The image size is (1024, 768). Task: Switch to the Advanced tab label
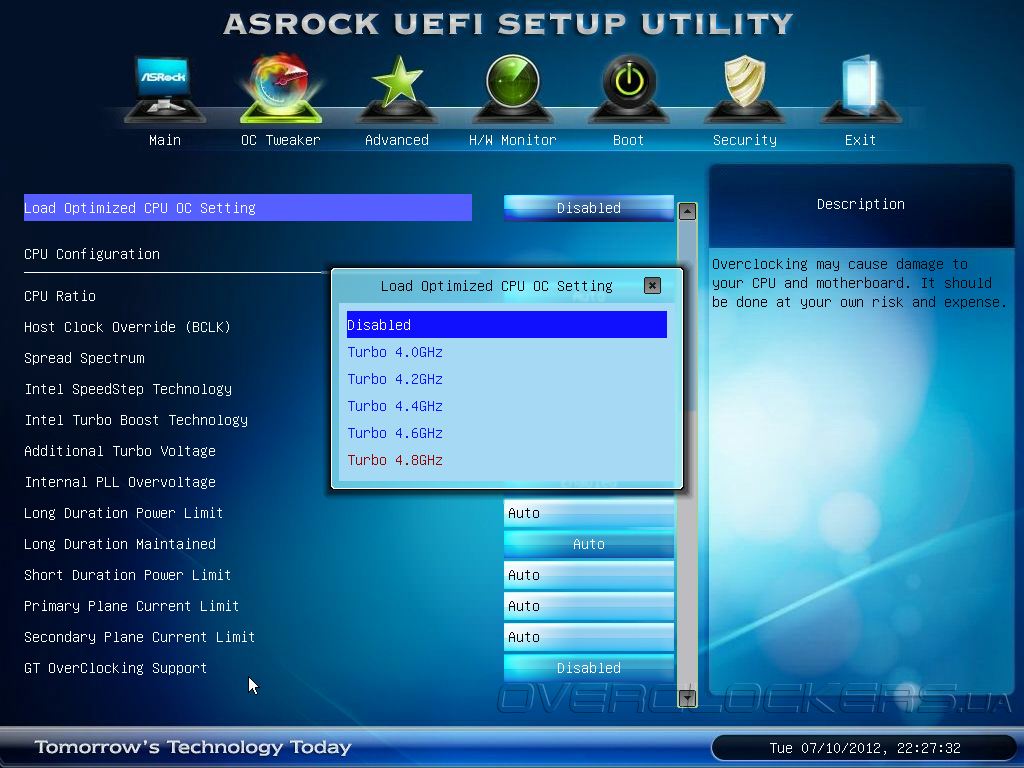pyautogui.click(x=397, y=140)
